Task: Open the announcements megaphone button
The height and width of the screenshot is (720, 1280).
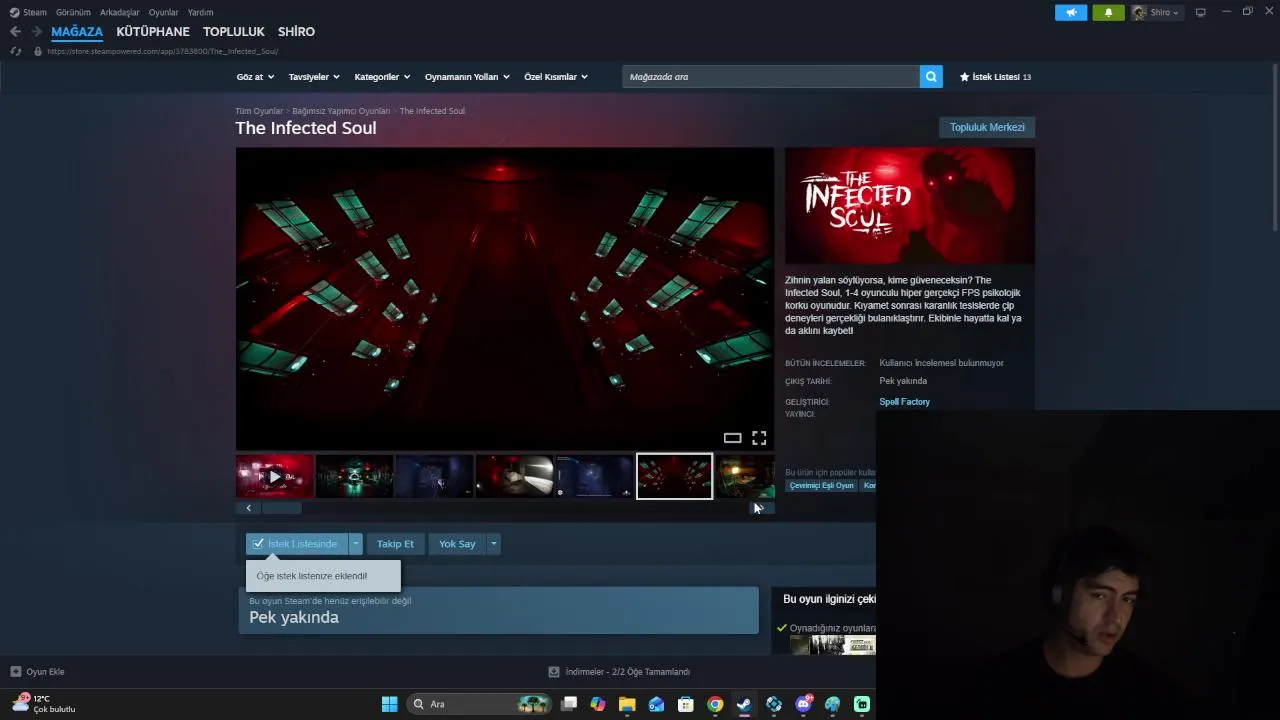Action: click(x=1070, y=12)
